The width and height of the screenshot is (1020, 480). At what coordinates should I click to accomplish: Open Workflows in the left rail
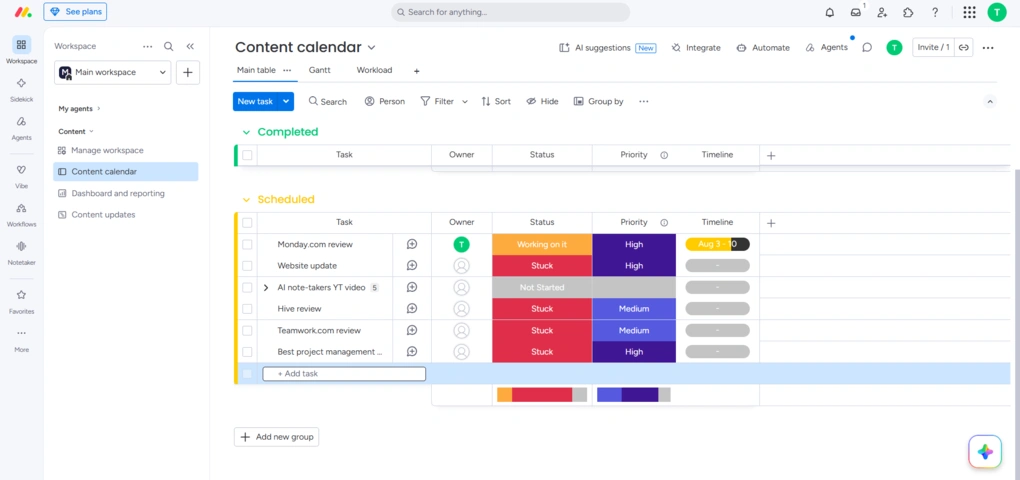pyautogui.click(x=21, y=214)
